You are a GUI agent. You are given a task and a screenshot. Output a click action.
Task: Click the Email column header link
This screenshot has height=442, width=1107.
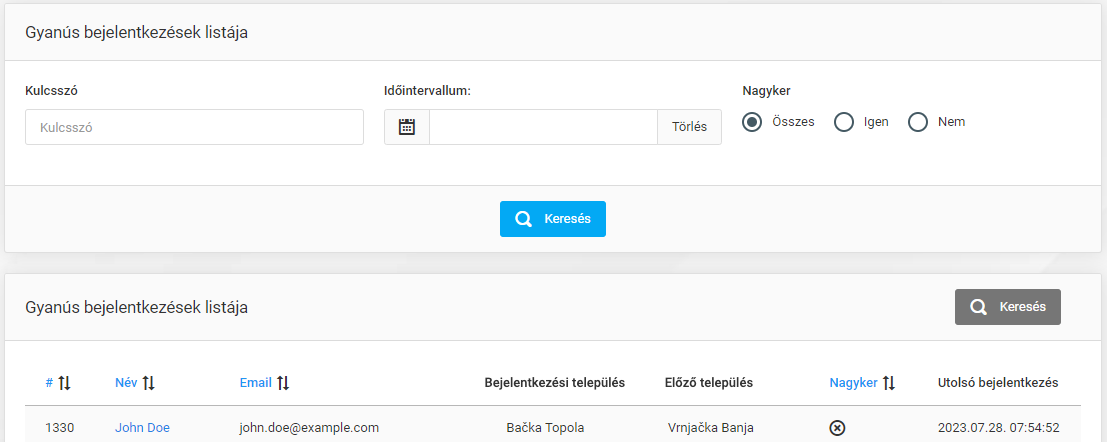pyautogui.click(x=256, y=383)
